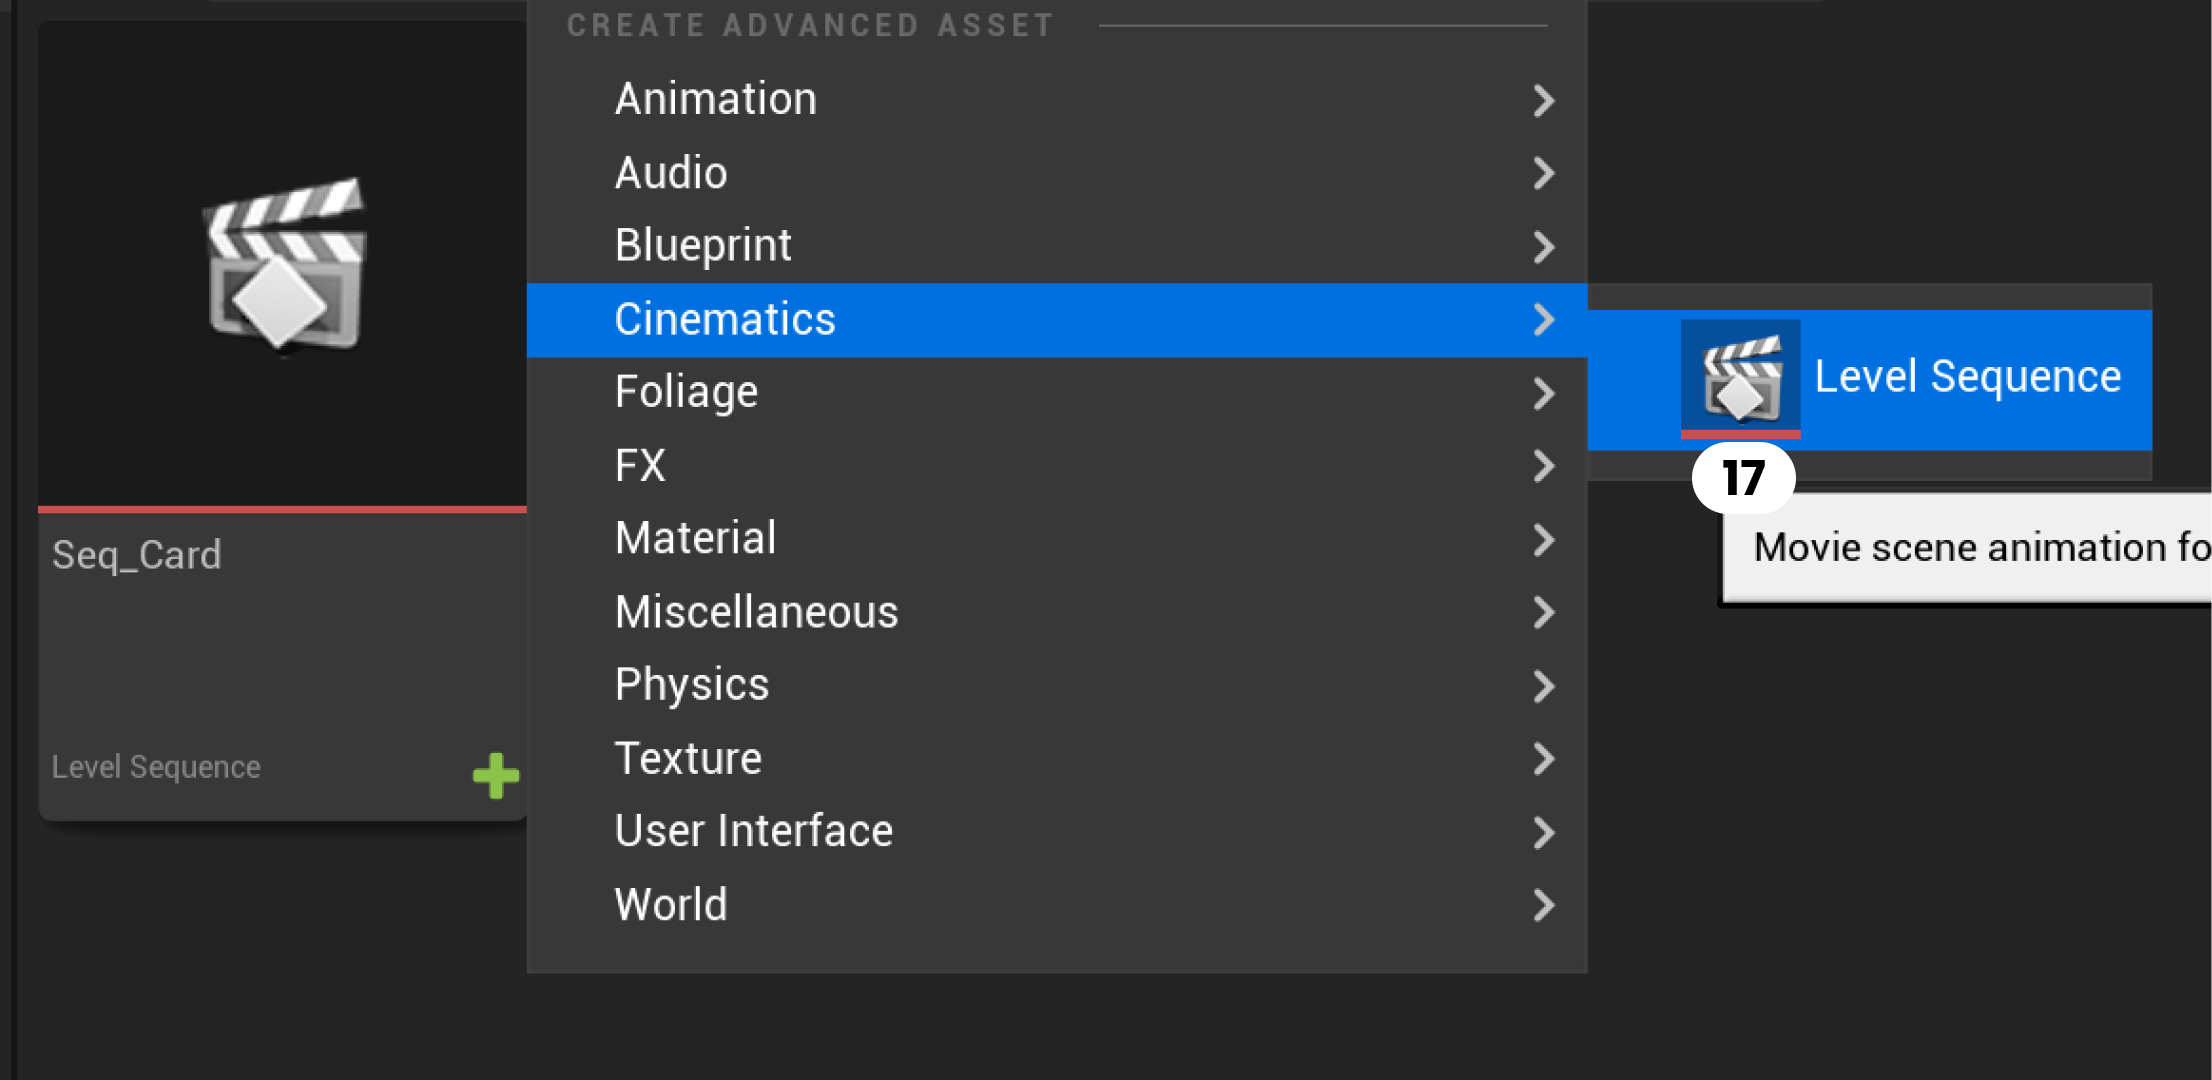Select the Miscellaneous asset category
The image size is (2212, 1080).
point(756,612)
